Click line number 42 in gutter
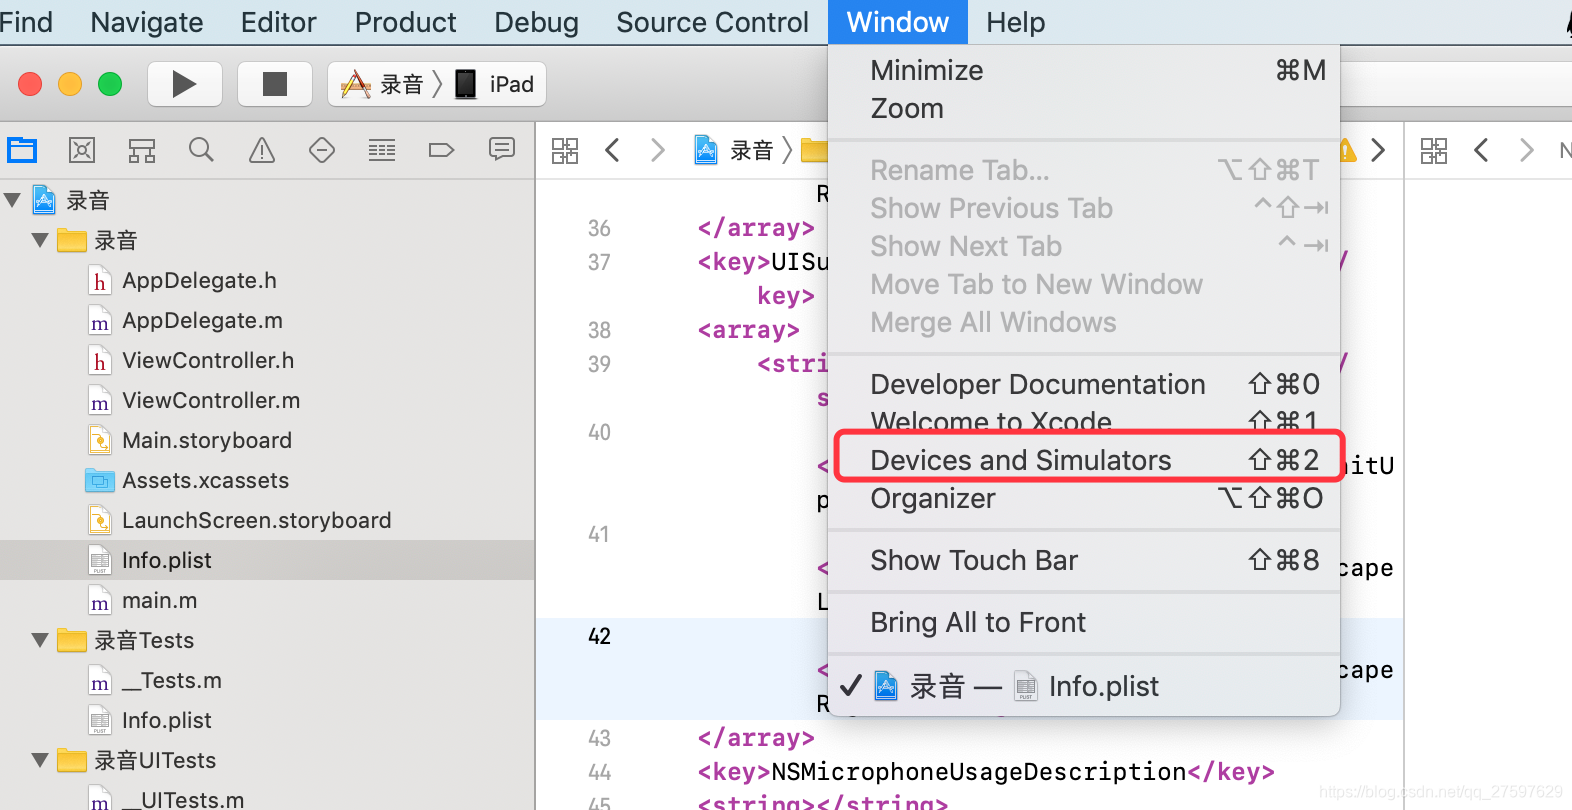Screen dimensions: 1572x810 tap(599, 636)
